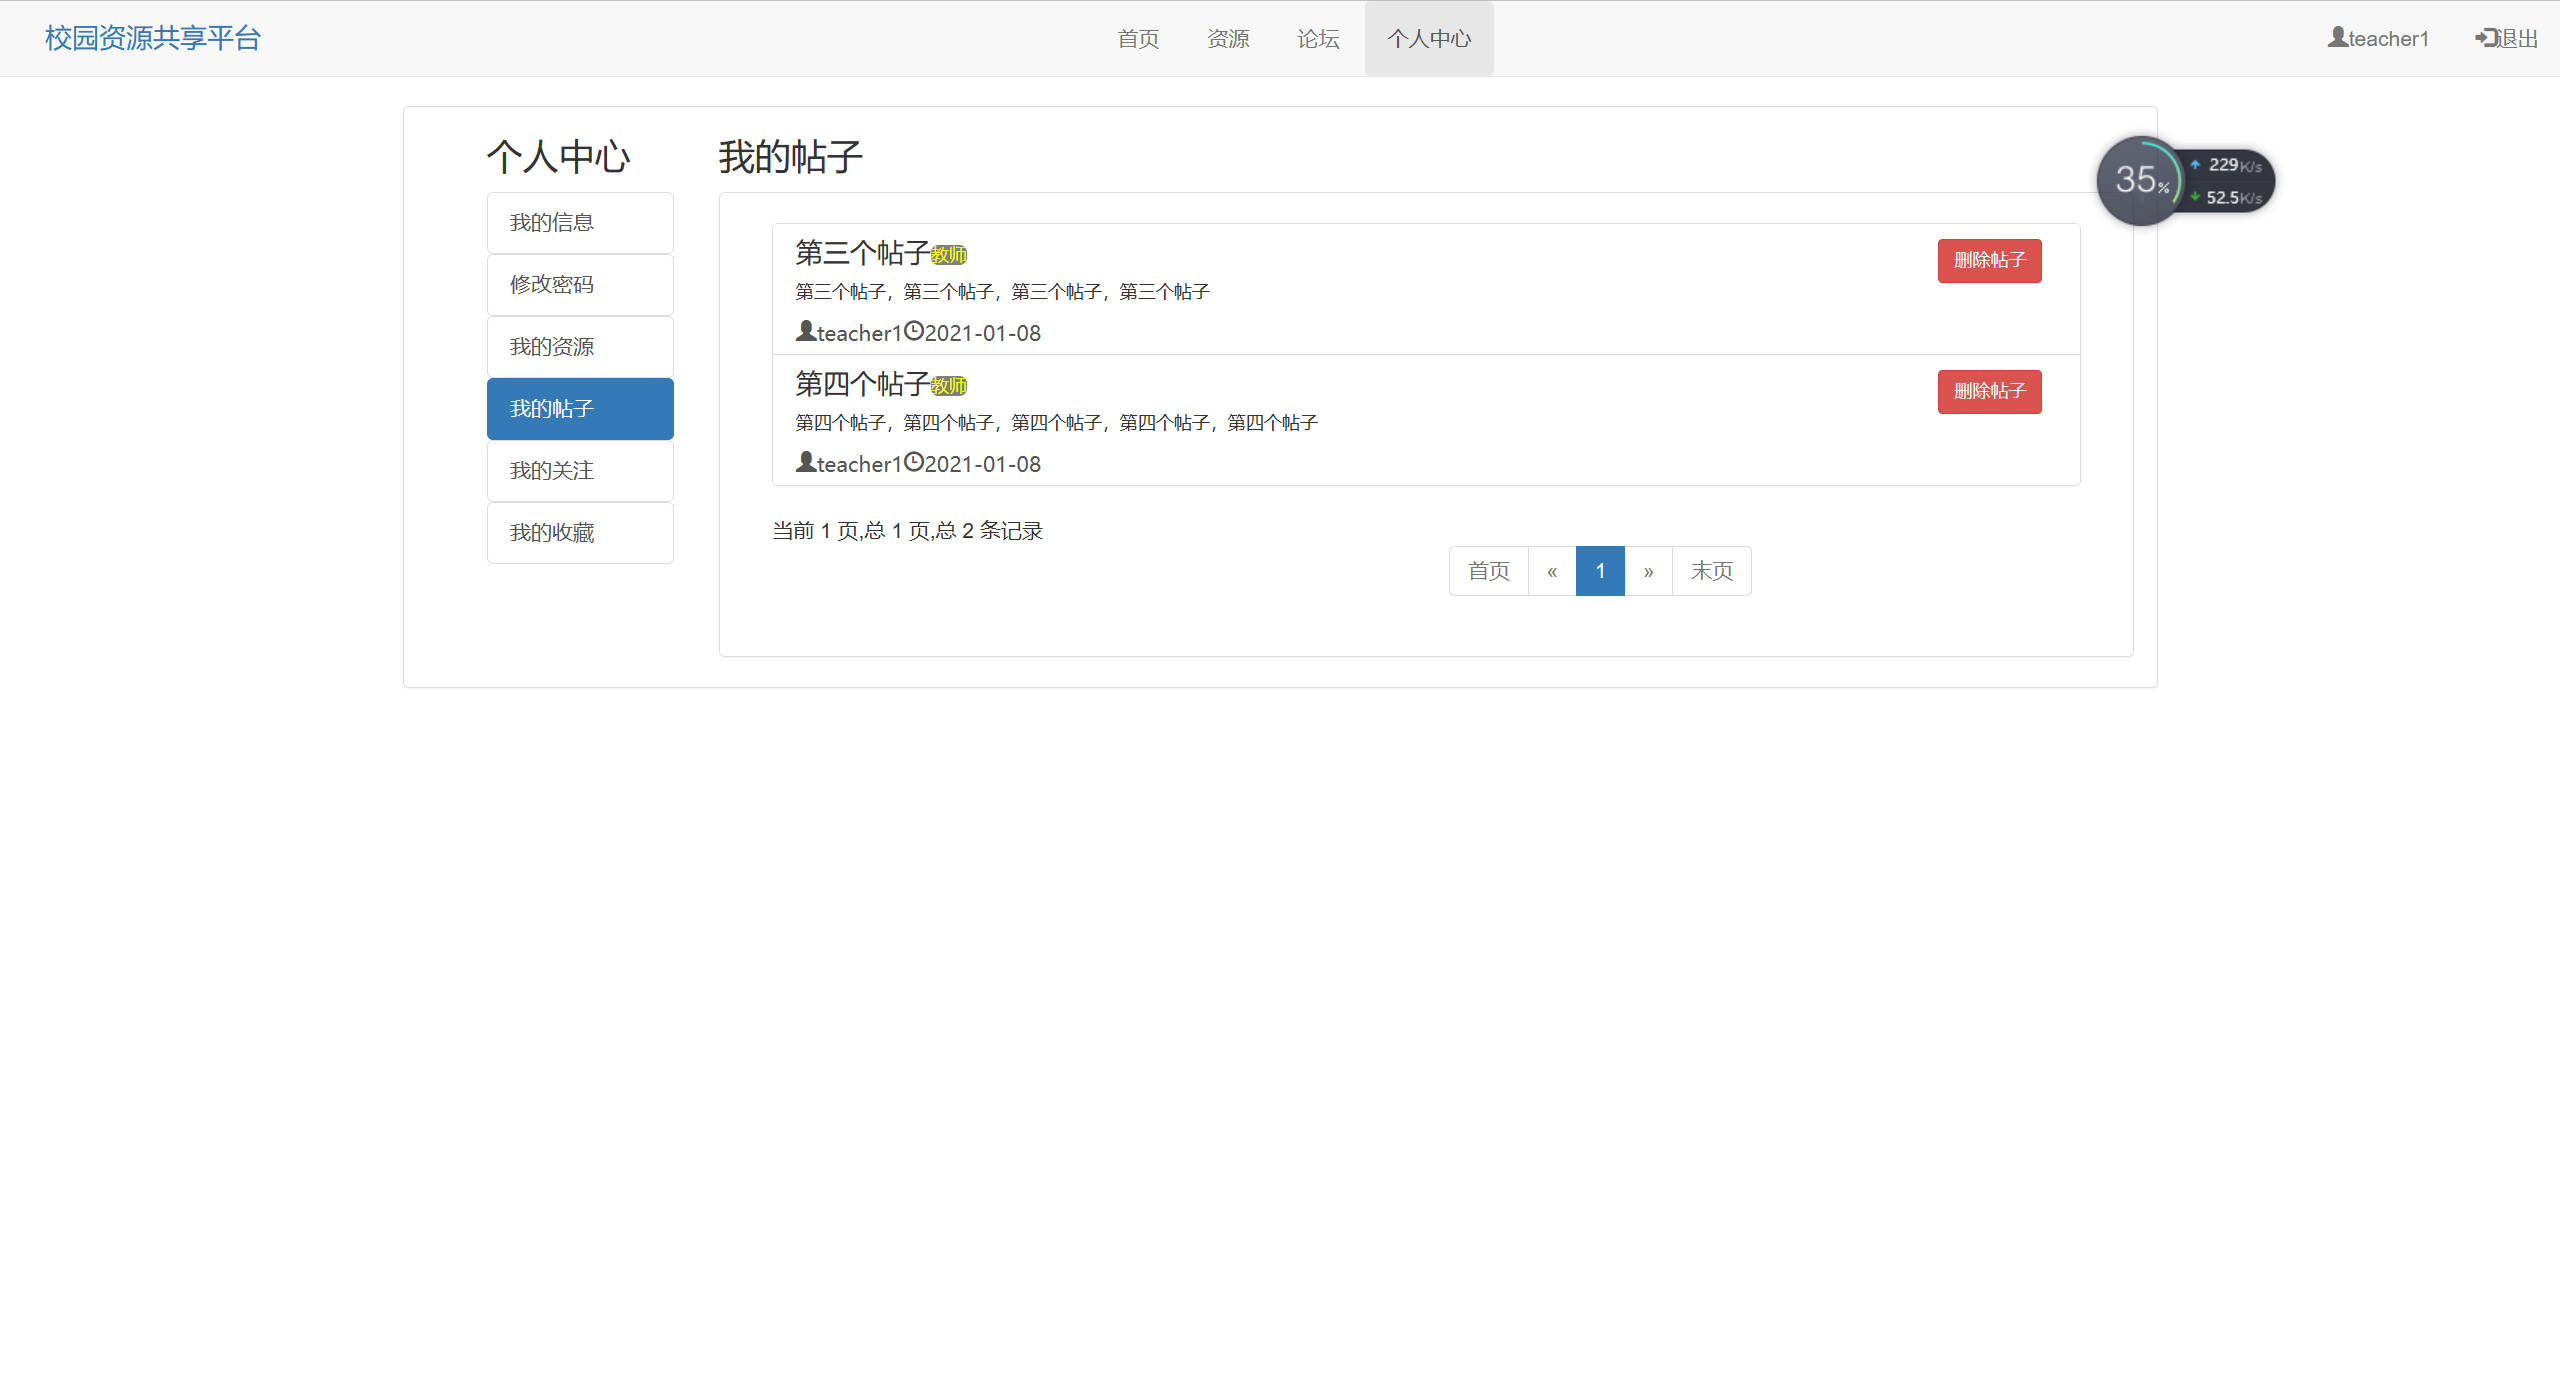The width and height of the screenshot is (2560, 1374).
Task: Go to 资源 in the top menu
Action: 1227,39
